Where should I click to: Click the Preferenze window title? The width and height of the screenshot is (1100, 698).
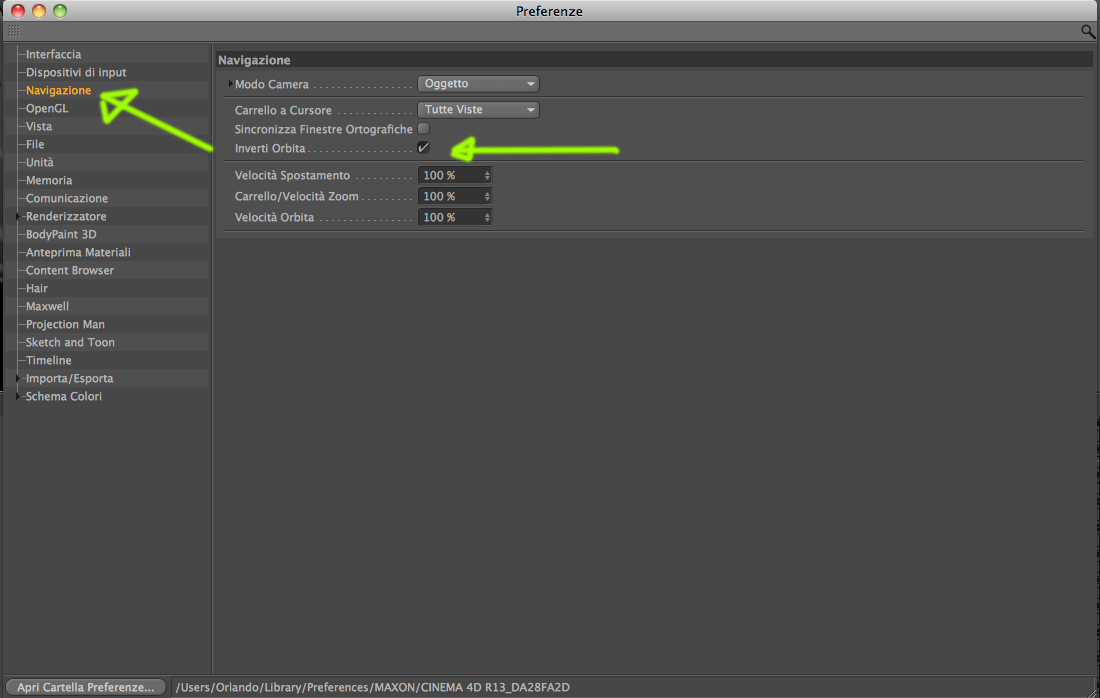point(549,11)
